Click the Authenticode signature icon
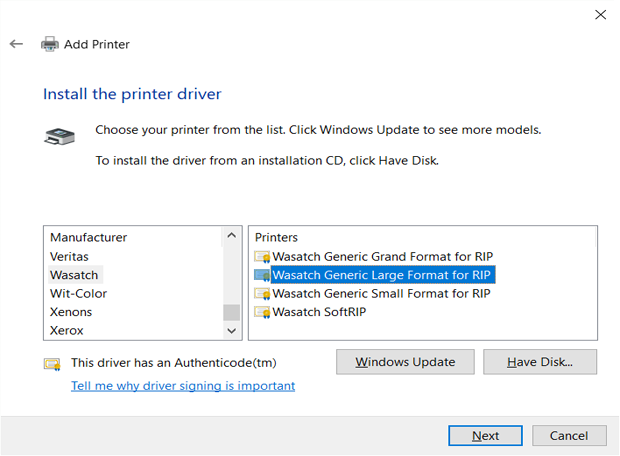 (x=52, y=364)
